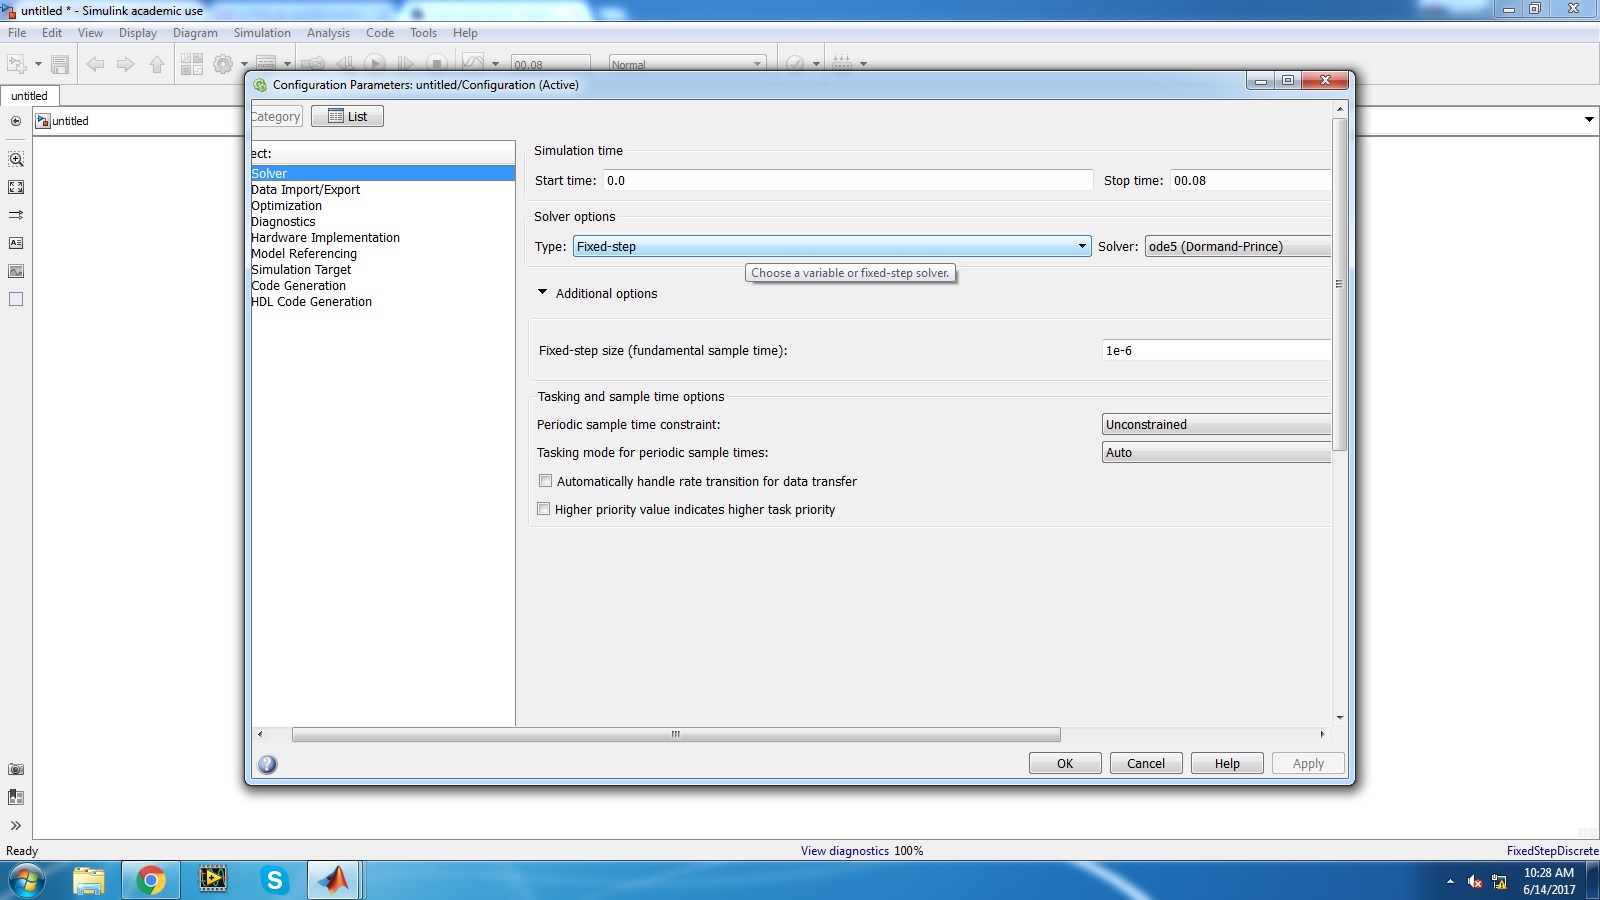Click the Model Configuration gear icon
The image size is (1600, 900).
223,64
